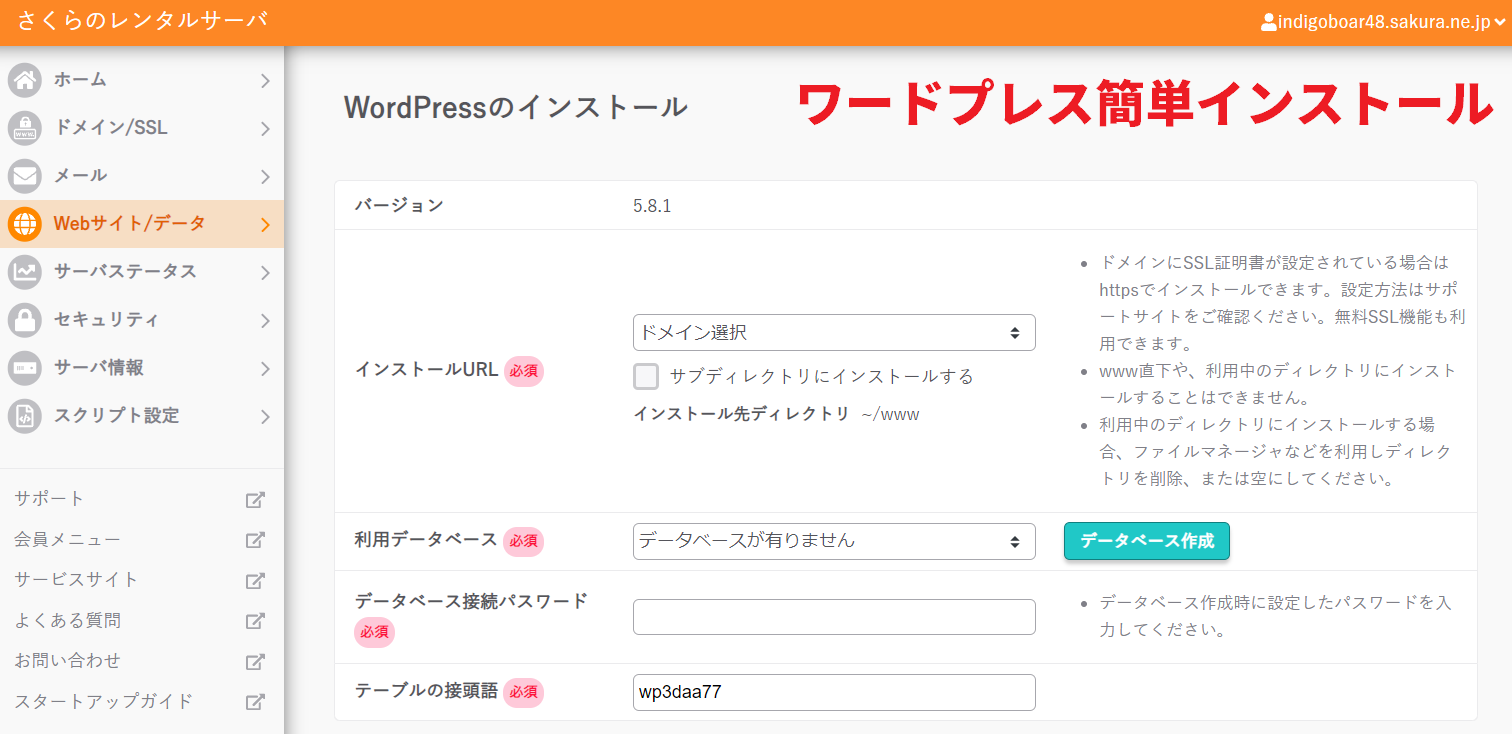Viewport: 1512px width, 734px height.
Task: Select サーバステータス in the sidebar
Action: (142, 272)
